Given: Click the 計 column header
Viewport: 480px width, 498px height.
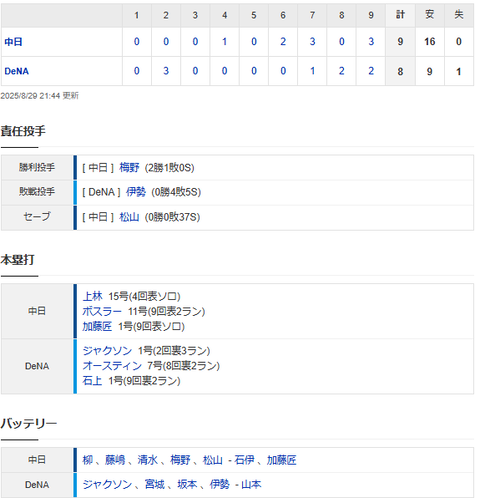Looking at the screenshot, I should click(400, 15).
